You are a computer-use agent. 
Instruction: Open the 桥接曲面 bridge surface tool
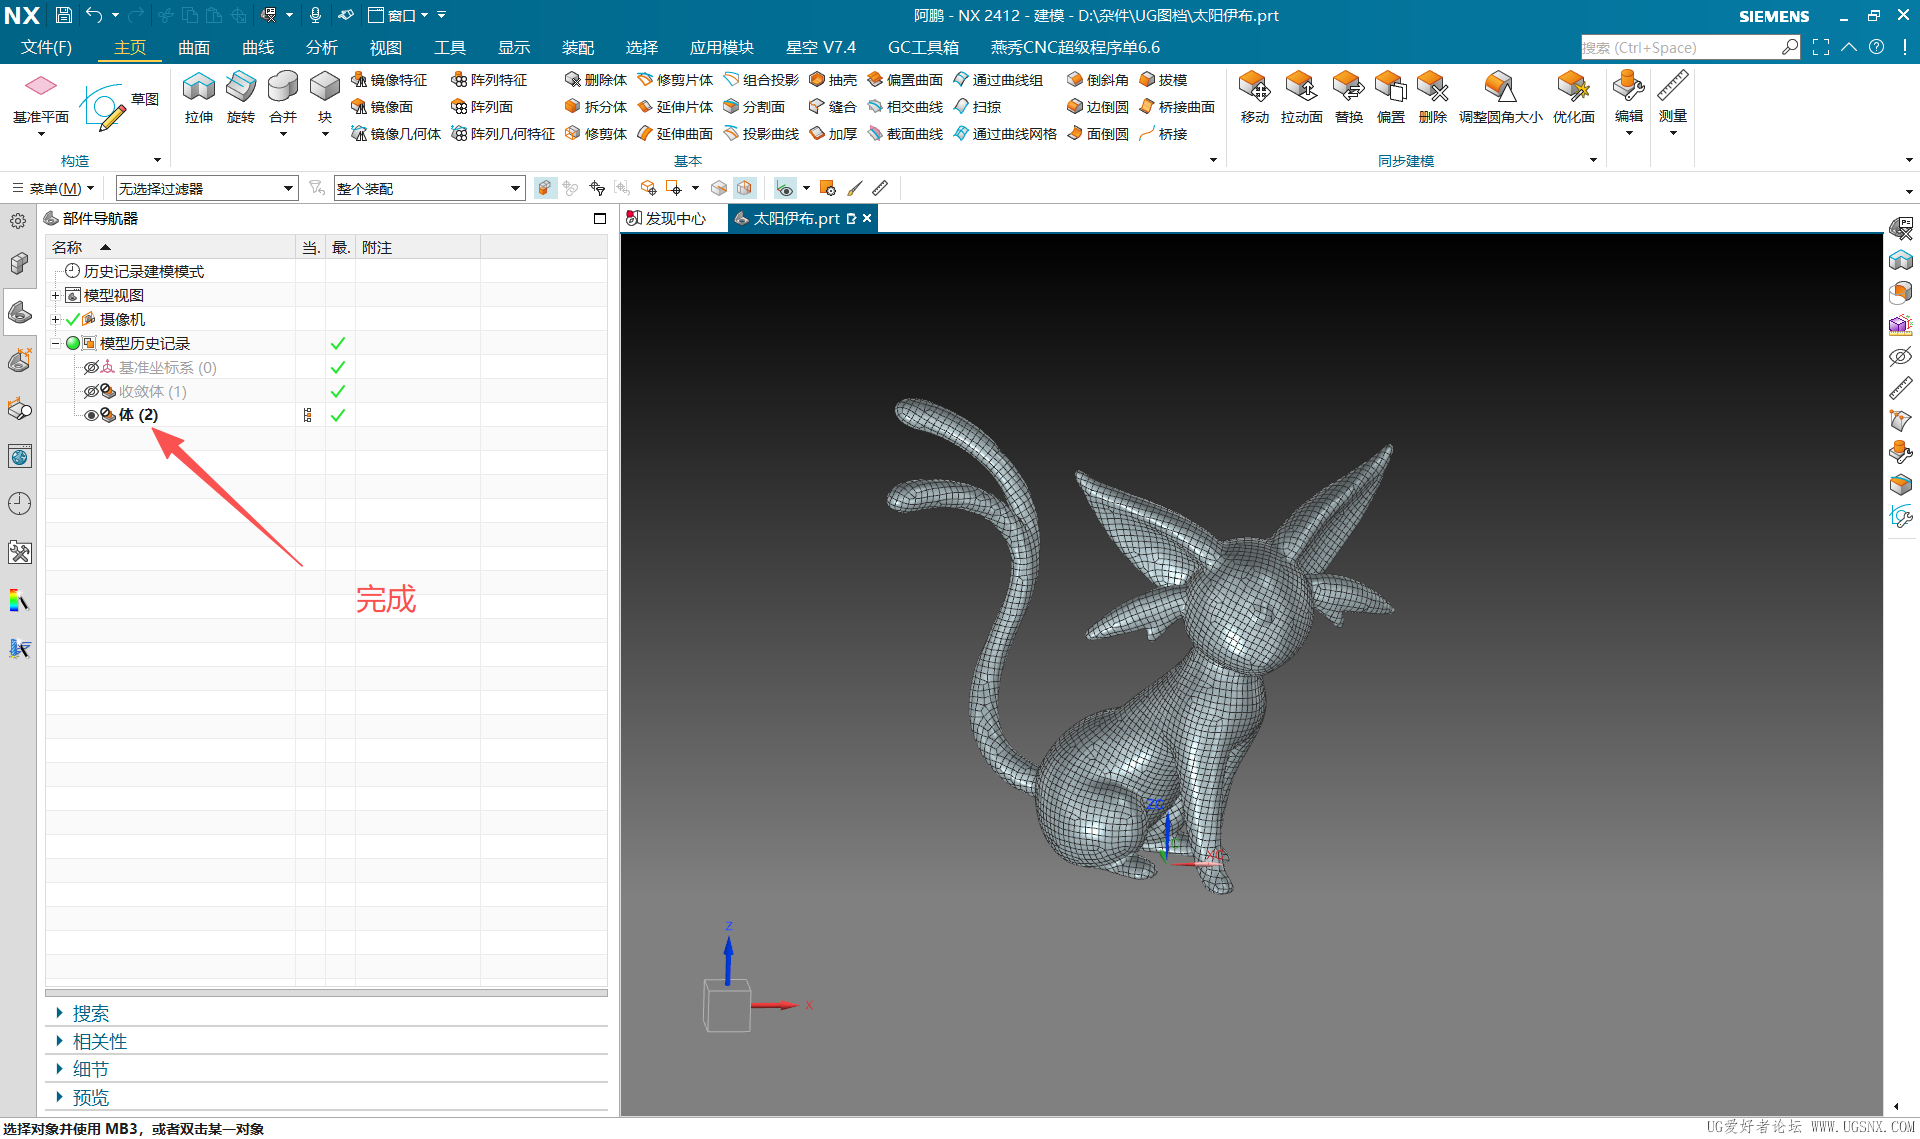click(x=1177, y=107)
